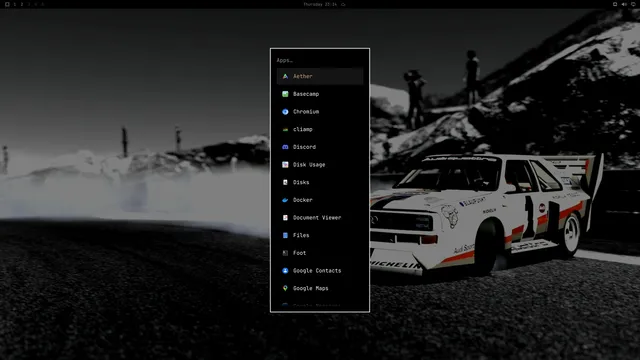Launch Docker via its whale icon
This screenshot has width=640, height=360.
point(285,200)
